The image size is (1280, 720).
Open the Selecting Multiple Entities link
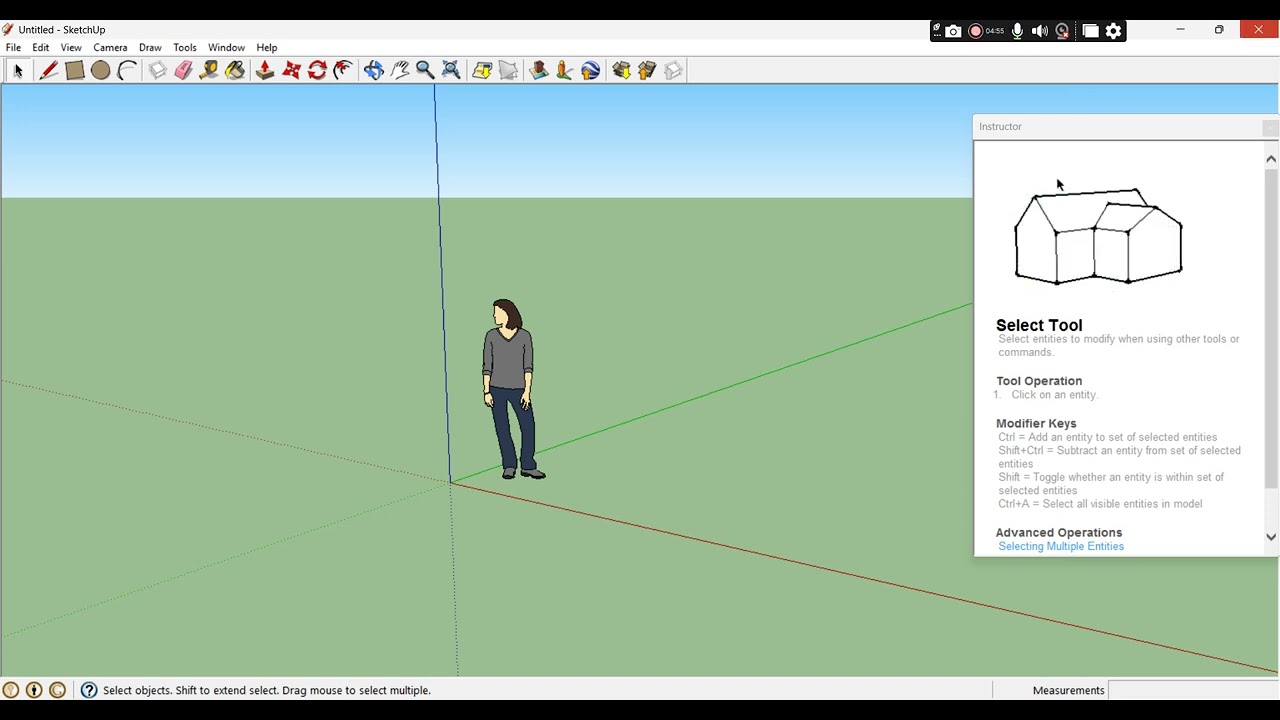tap(1061, 546)
